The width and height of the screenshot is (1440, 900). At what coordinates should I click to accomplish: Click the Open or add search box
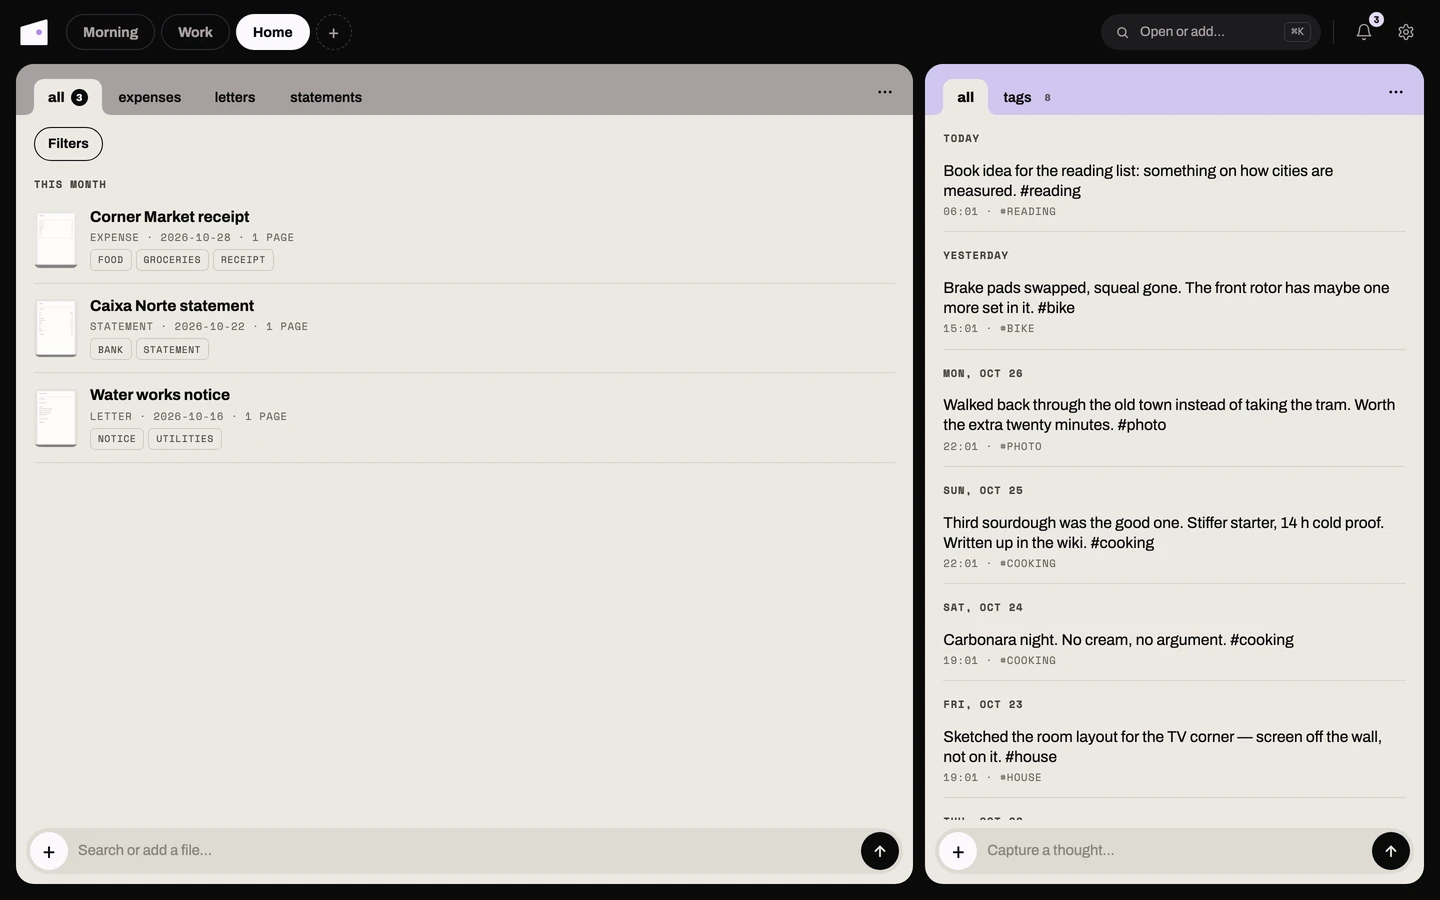click(1210, 32)
